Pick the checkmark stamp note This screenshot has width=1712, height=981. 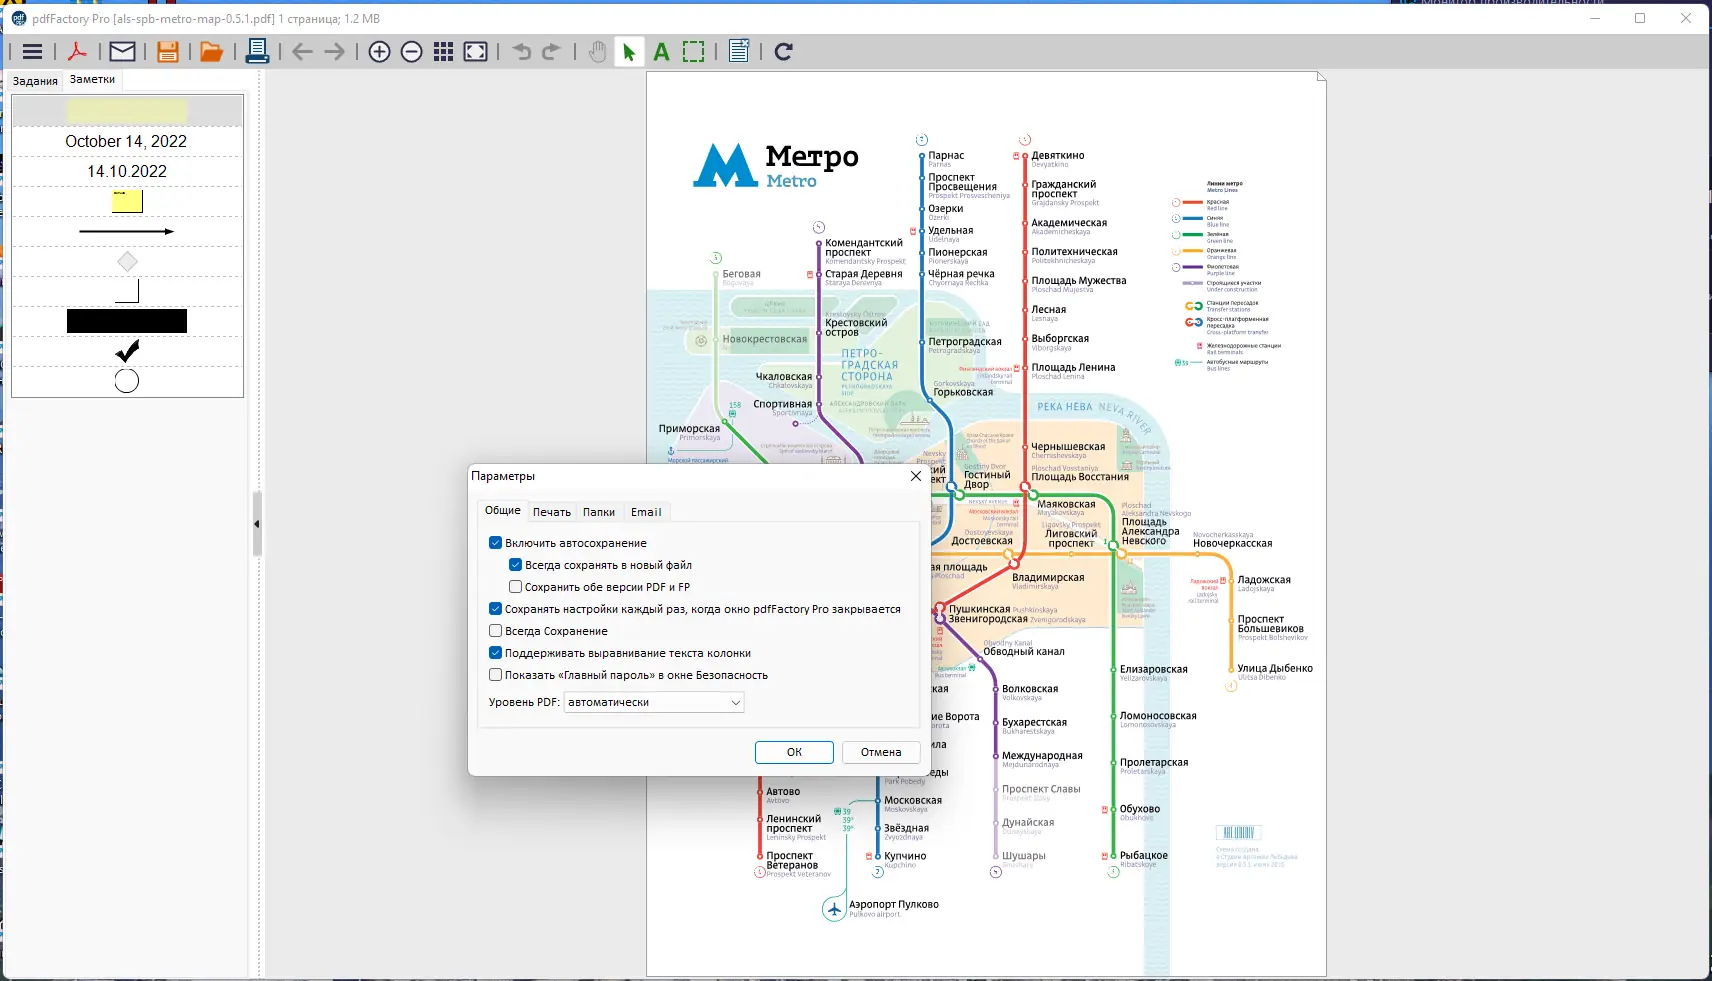tap(127, 351)
